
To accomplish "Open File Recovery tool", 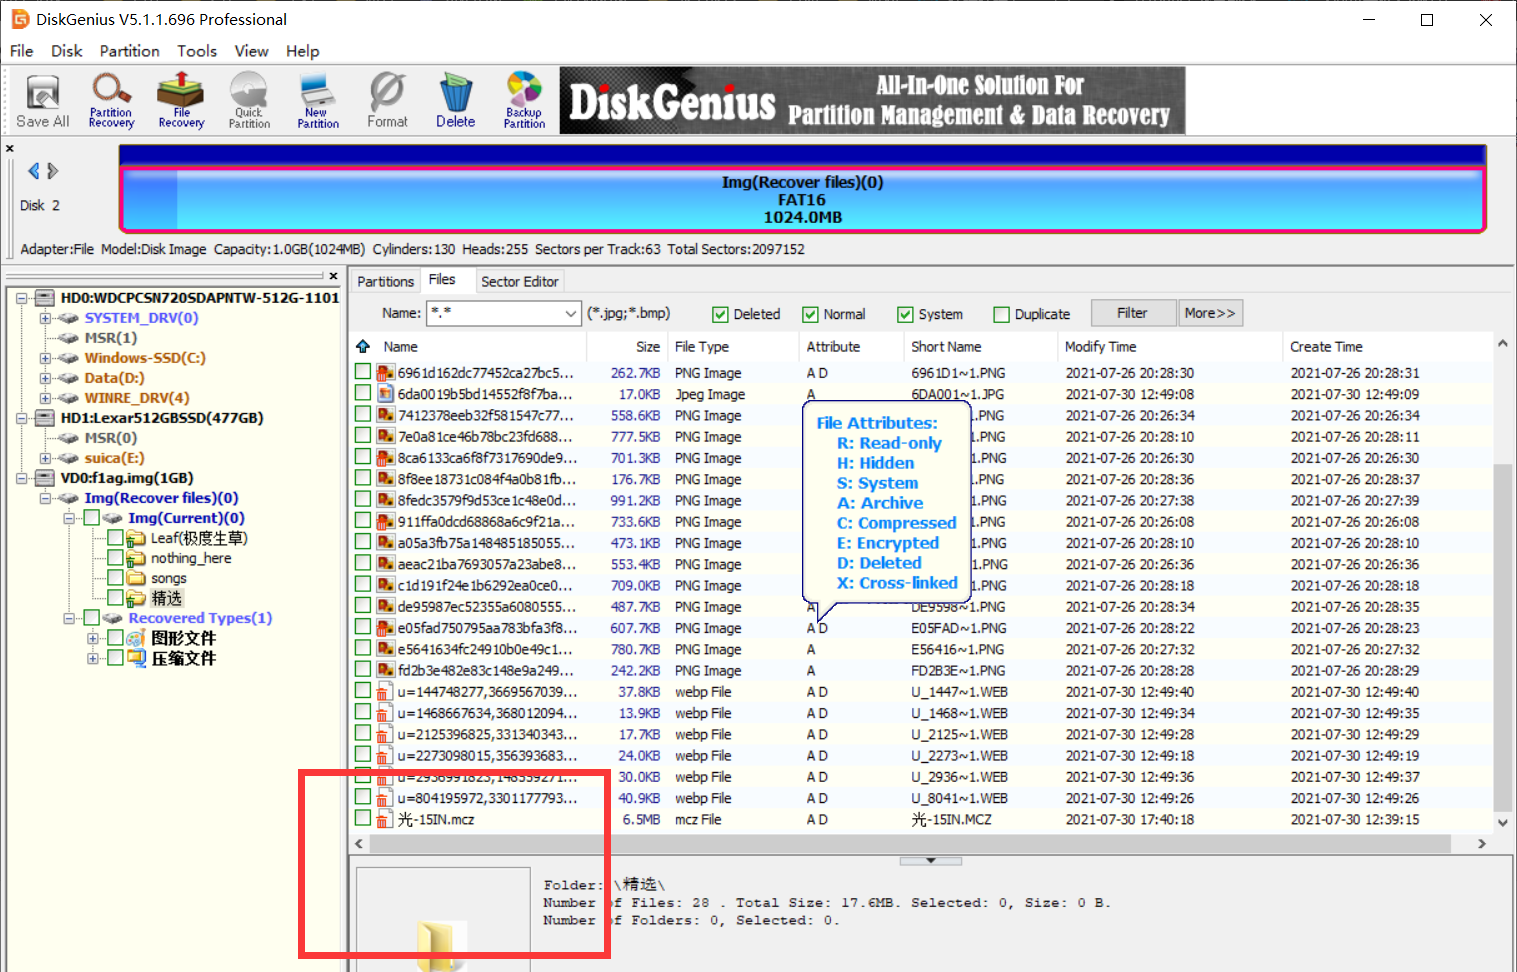I will (181, 101).
